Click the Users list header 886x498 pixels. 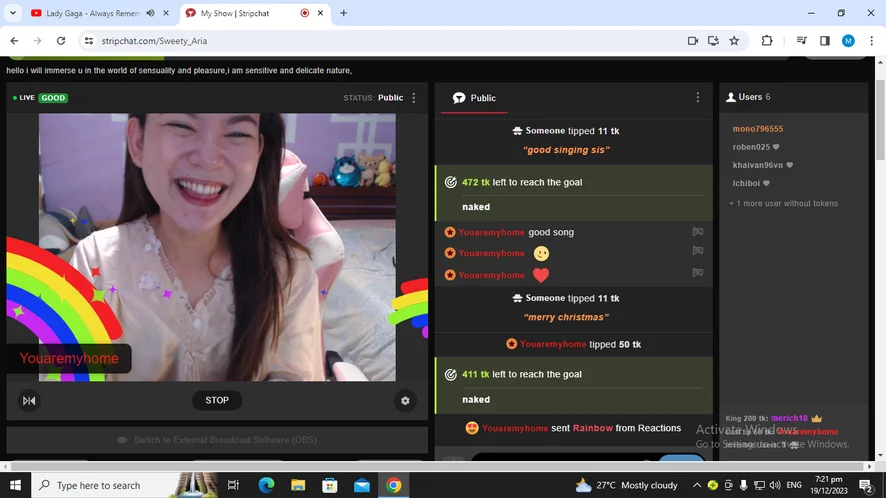749,97
